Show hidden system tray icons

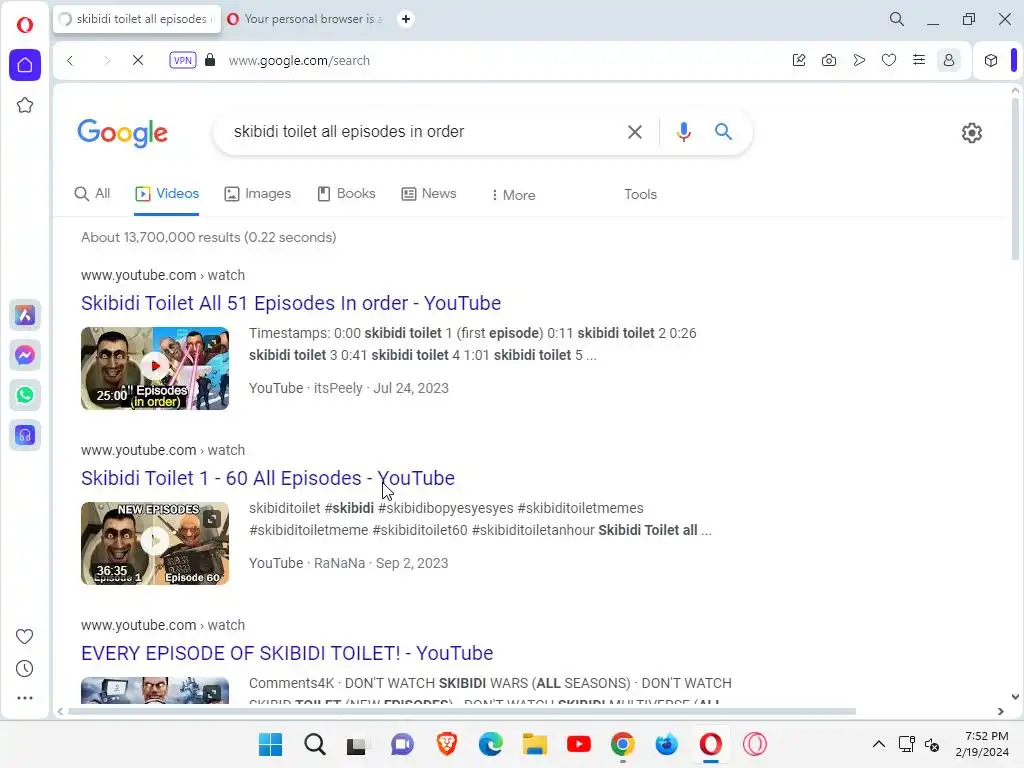click(x=879, y=744)
